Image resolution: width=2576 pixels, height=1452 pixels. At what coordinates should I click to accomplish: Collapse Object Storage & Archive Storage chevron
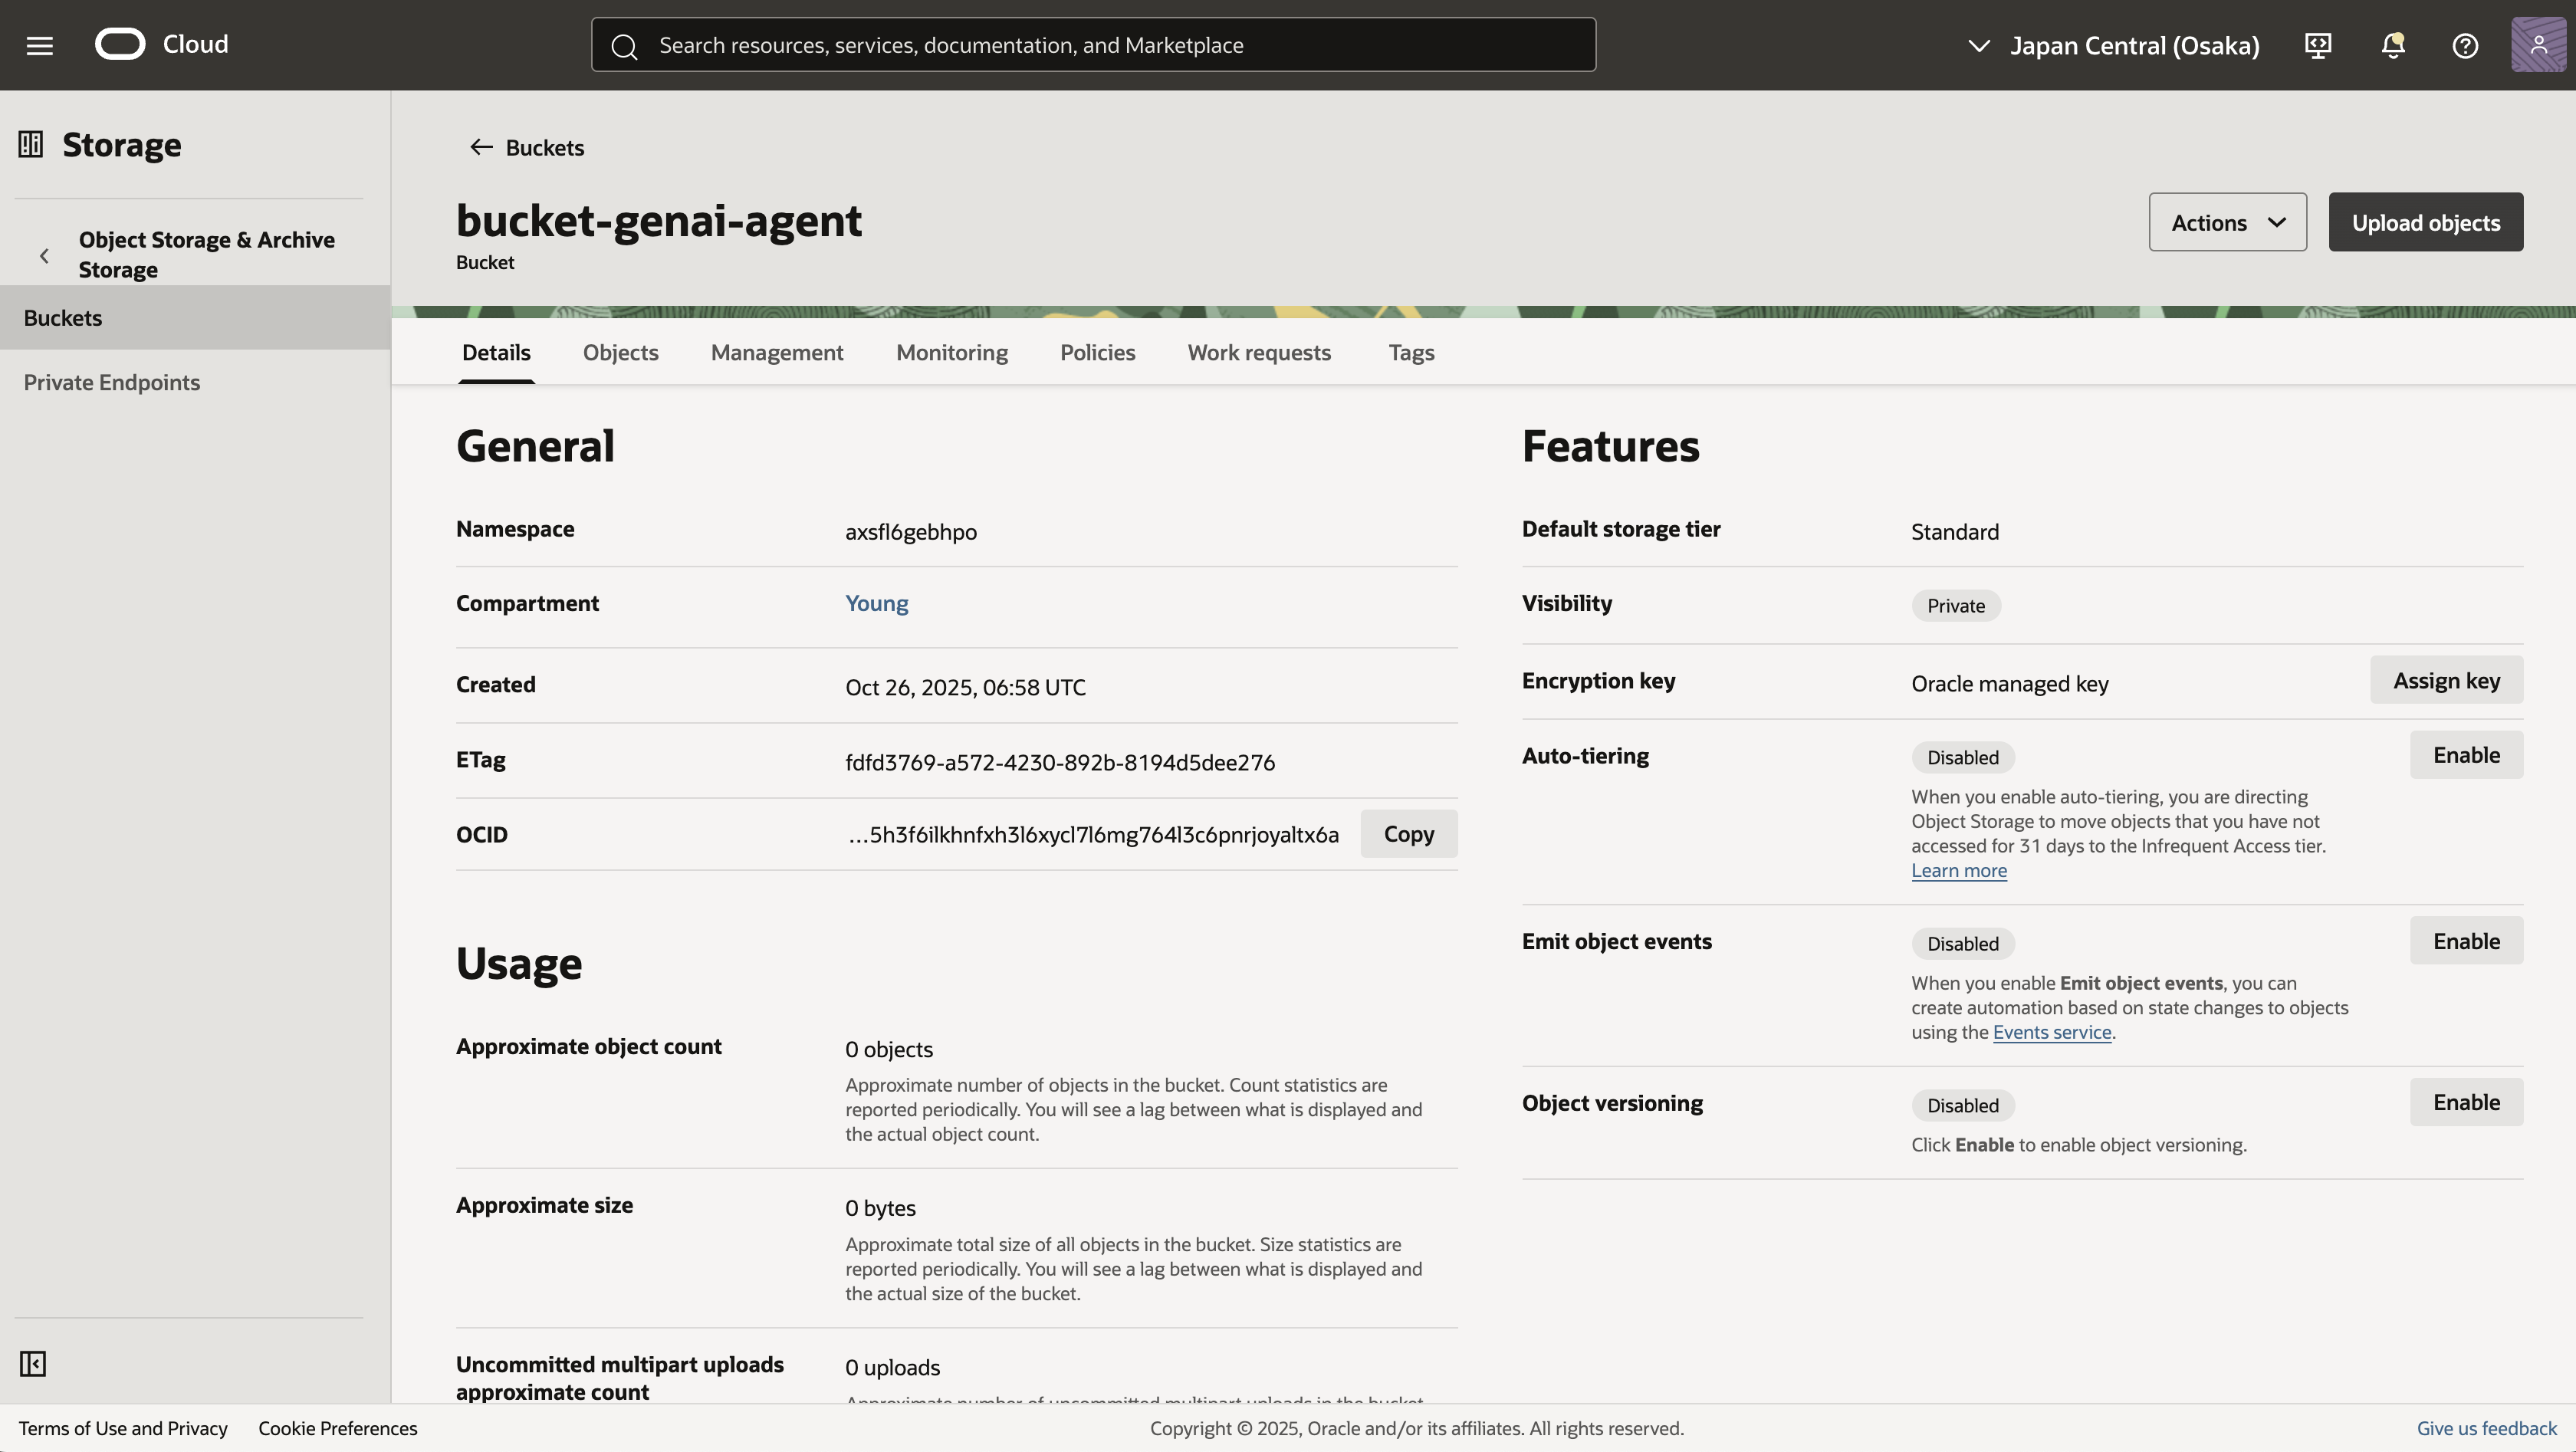(x=44, y=256)
